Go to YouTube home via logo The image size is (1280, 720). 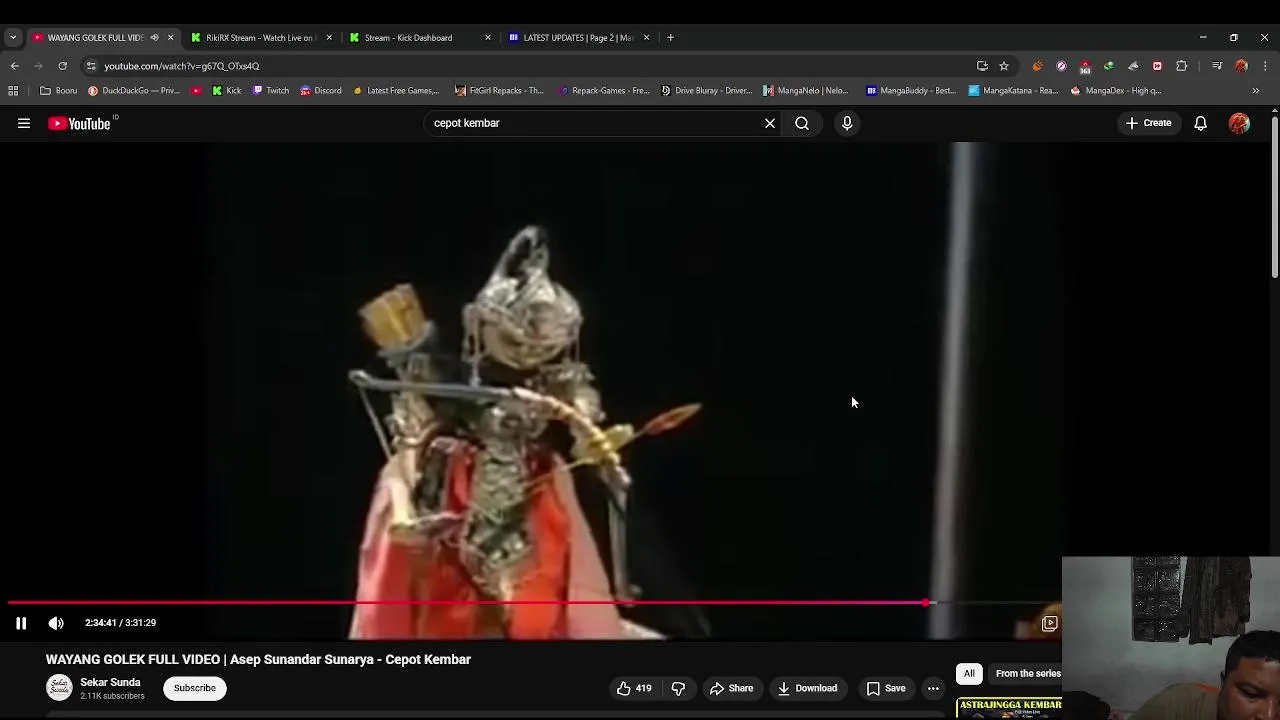click(x=81, y=123)
